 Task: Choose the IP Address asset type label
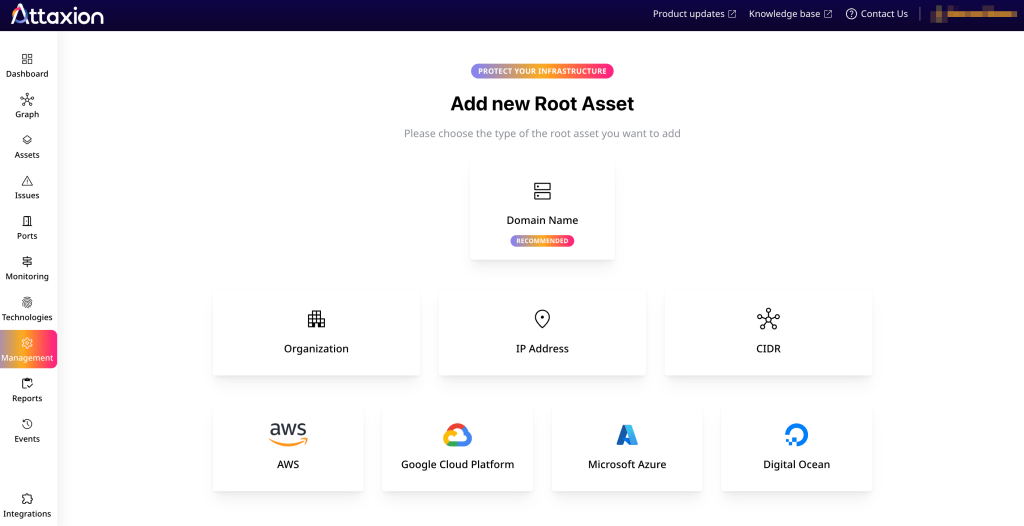coord(542,348)
